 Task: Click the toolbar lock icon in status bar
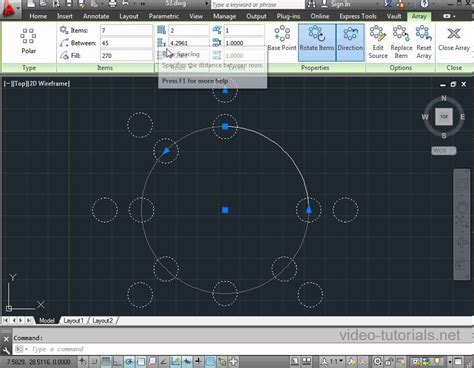pos(388,361)
